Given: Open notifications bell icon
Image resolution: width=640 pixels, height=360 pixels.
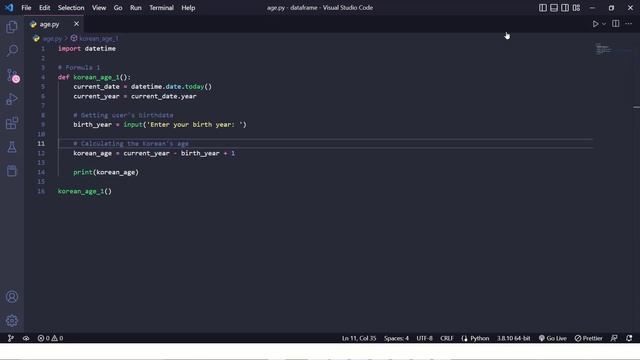Looking at the screenshot, I should click(629, 338).
